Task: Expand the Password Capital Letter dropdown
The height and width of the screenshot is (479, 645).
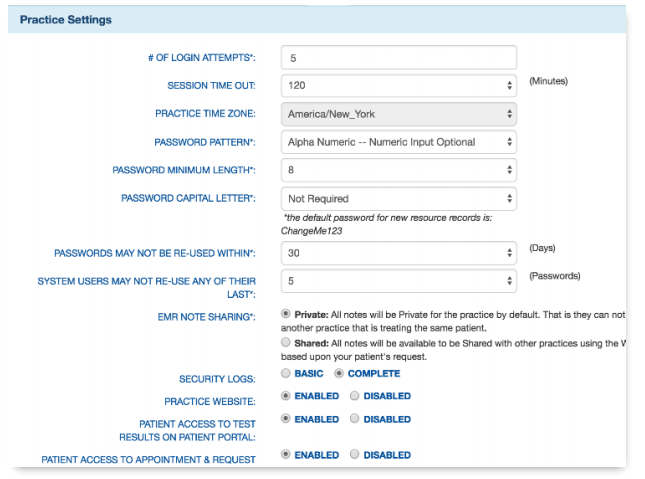Action: pos(398,198)
